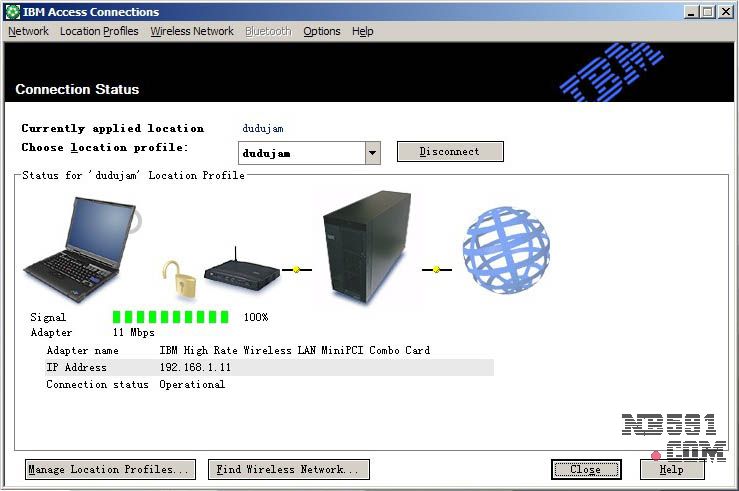739x491 pixels.
Task: Click the black server tower icon
Action: 367,247
